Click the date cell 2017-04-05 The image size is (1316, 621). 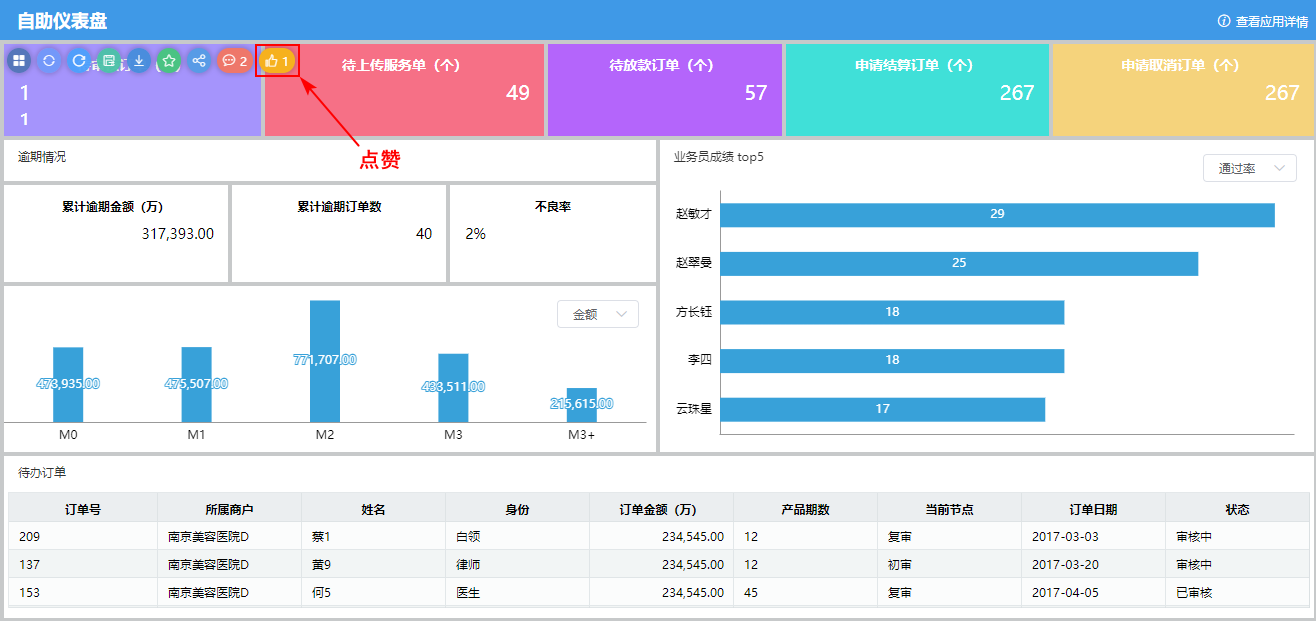[1093, 592]
